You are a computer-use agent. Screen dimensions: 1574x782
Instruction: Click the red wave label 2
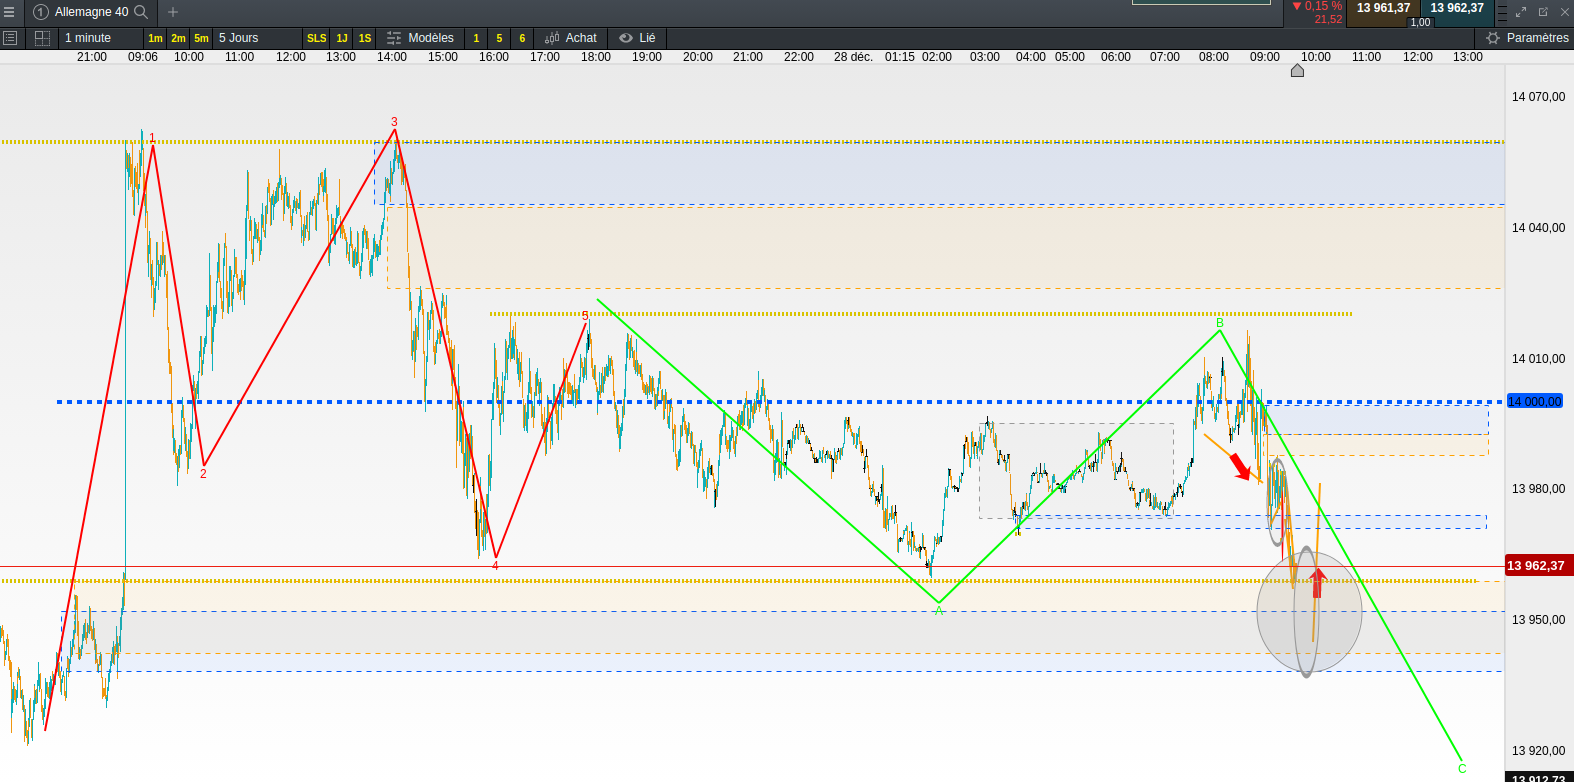(203, 474)
